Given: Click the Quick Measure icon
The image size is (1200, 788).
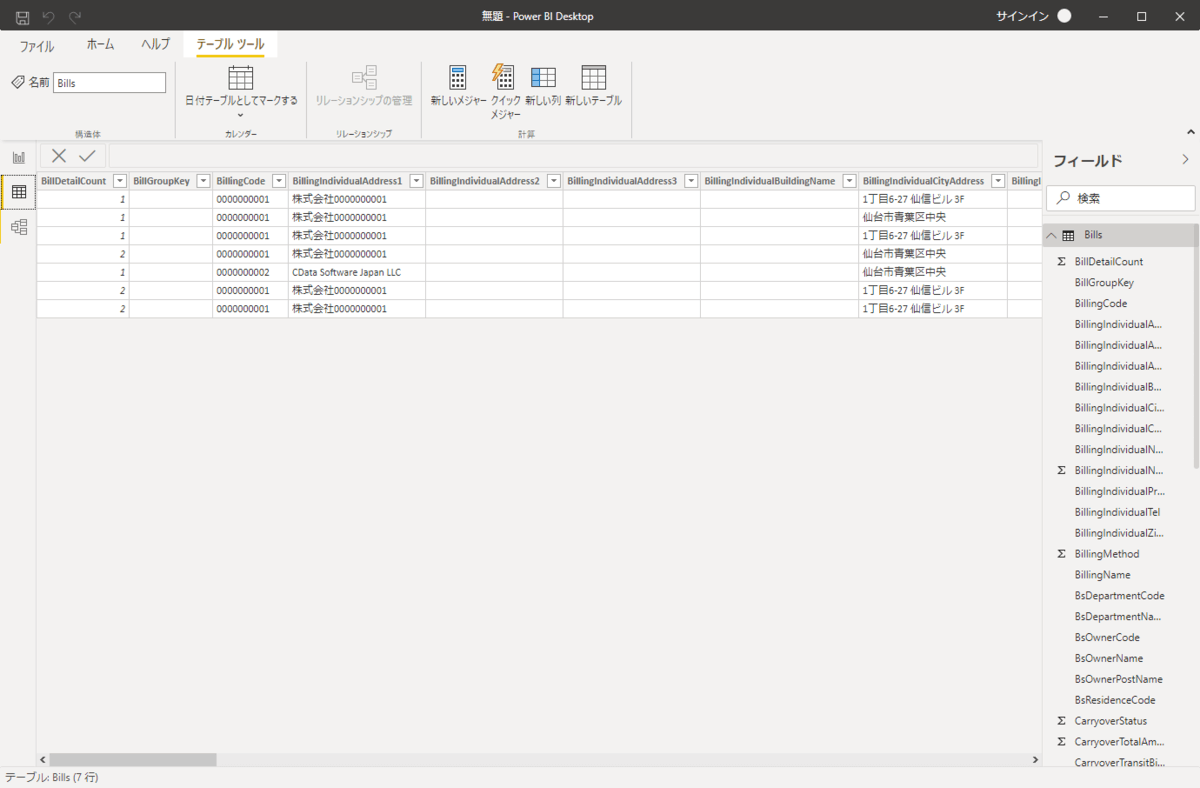Looking at the screenshot, I should tap(503, 79).
